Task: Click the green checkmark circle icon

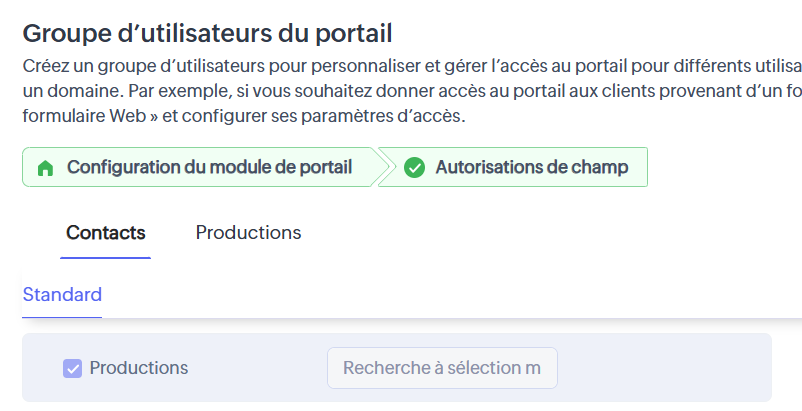Action: click(414, 167)
